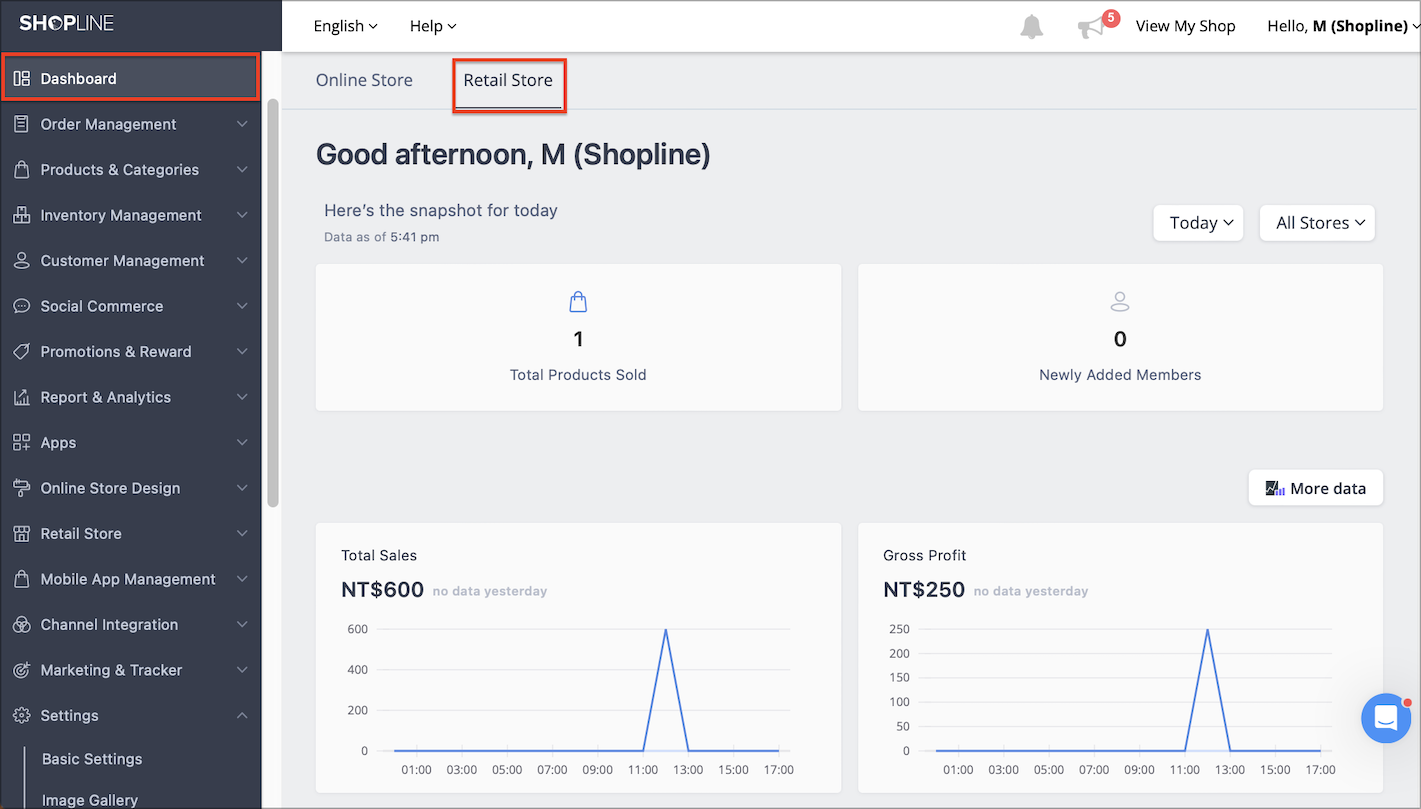Click the More data button
1421x809 pixels.
pos(1315,488)
